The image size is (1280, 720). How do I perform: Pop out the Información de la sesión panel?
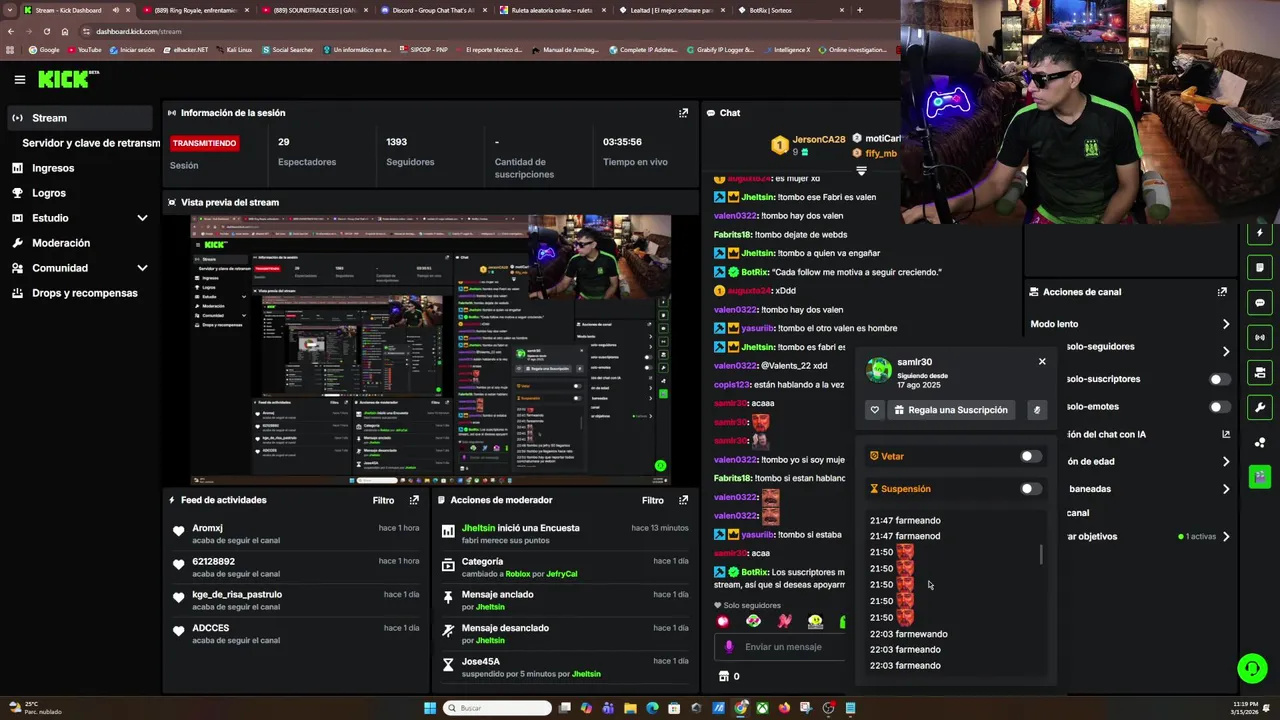683,113
